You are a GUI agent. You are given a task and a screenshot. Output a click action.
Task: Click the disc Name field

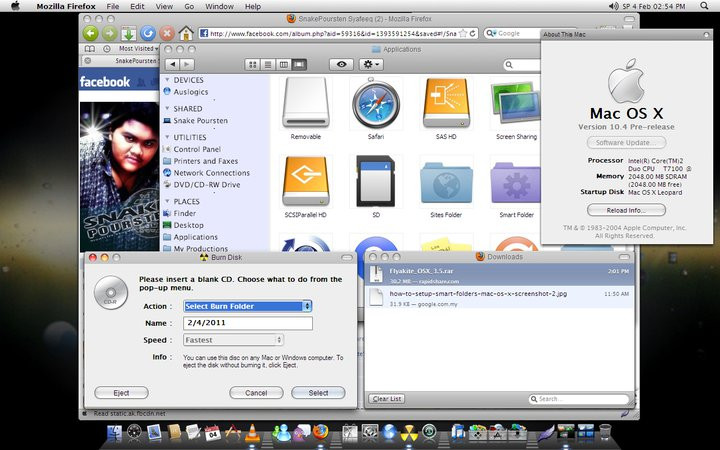click(x=248, y=323)
